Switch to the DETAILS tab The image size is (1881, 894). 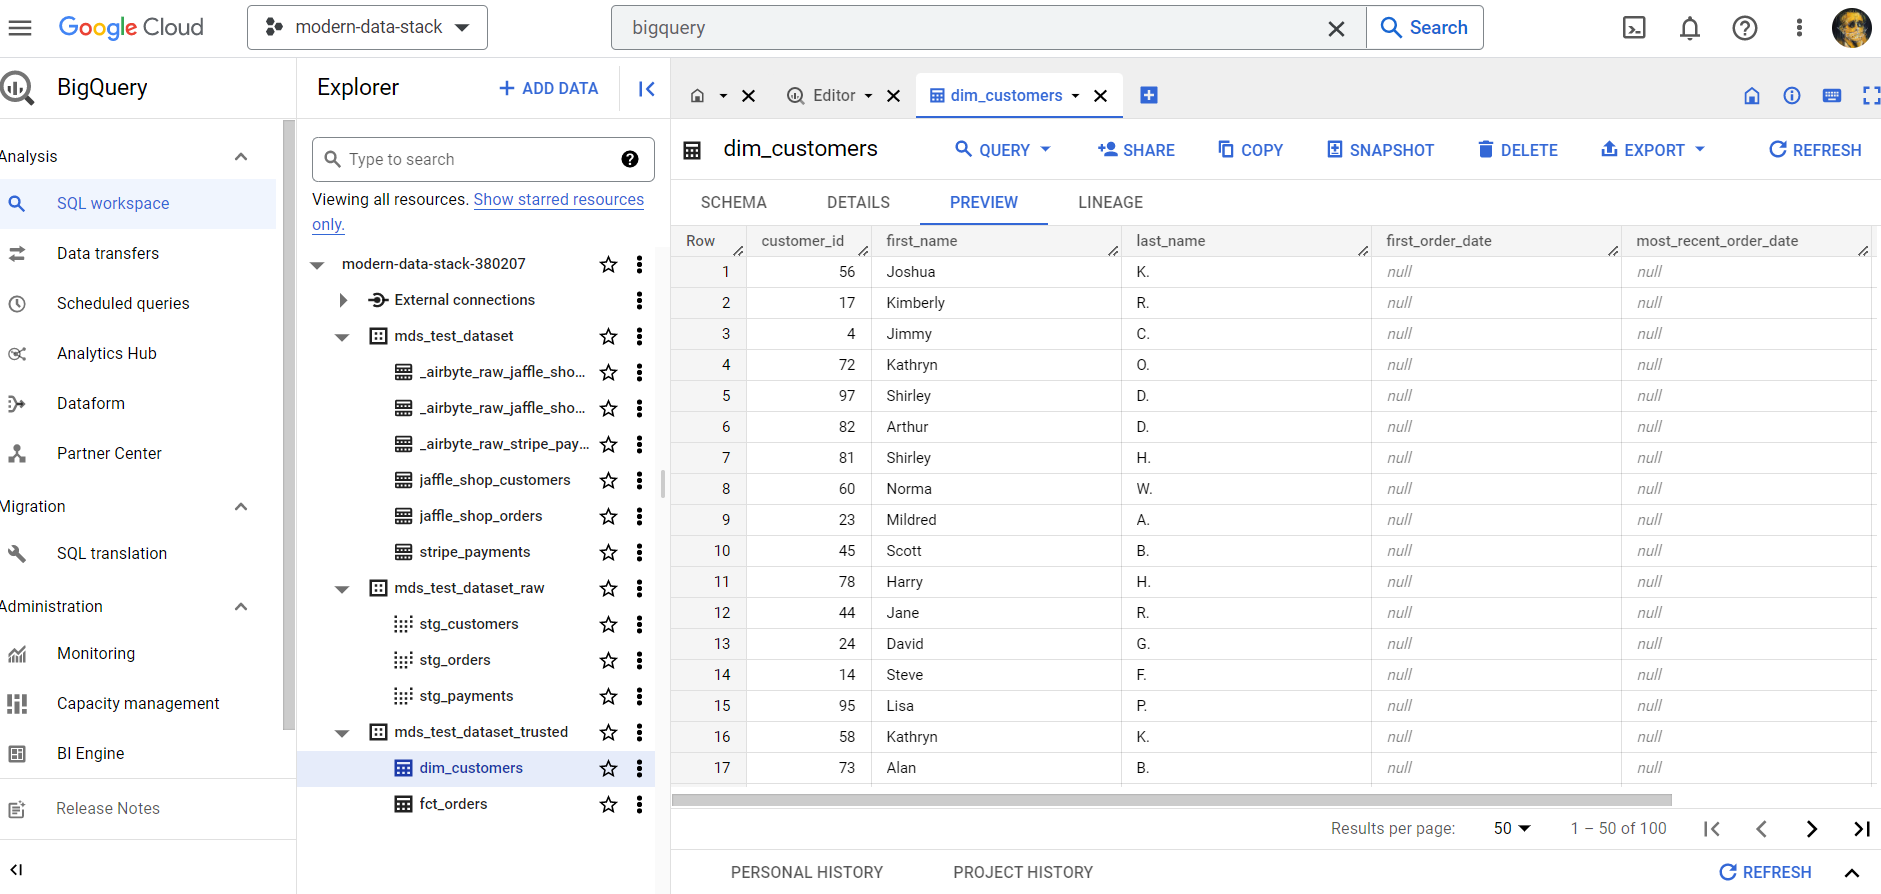point(858,202)
